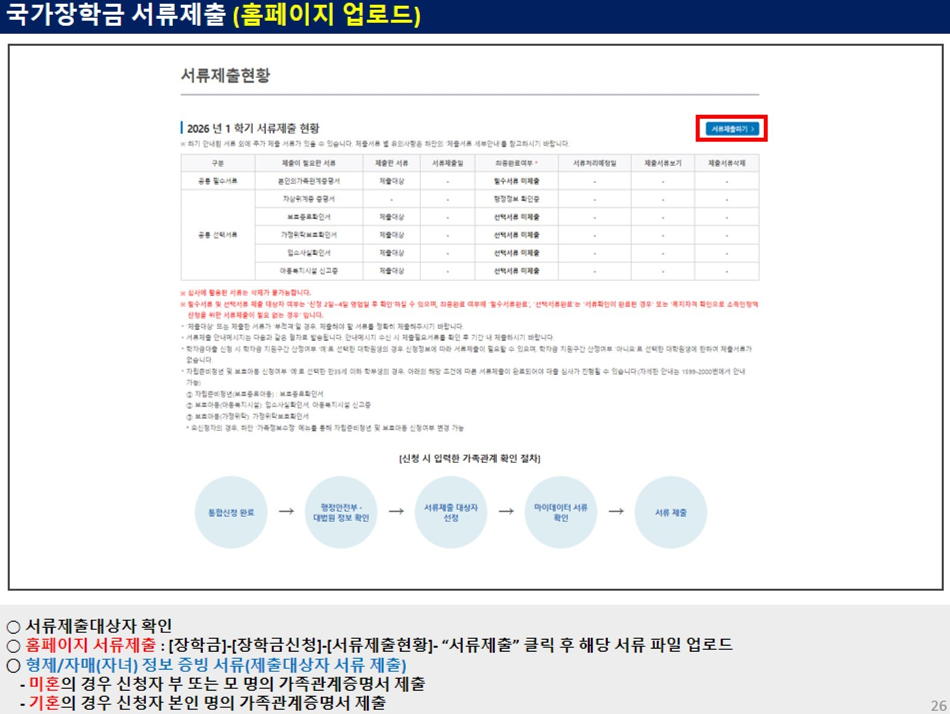Viewport: 950px width, 714px height.
Task: Click 선택서류 미제출 in the 보호종료확인서 row
Action: click(x=517, y=217)
